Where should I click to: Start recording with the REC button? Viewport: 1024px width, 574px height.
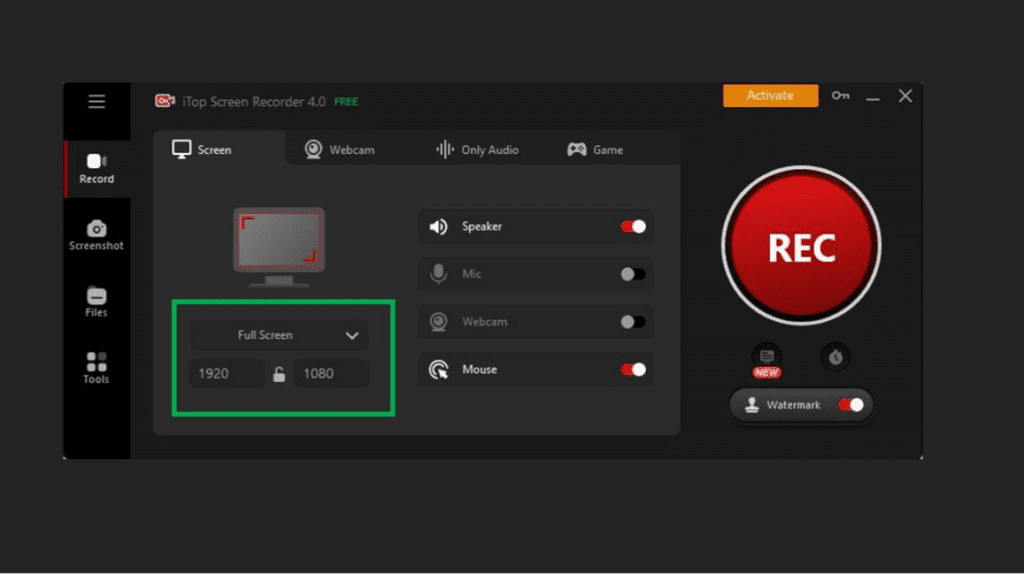801,246
